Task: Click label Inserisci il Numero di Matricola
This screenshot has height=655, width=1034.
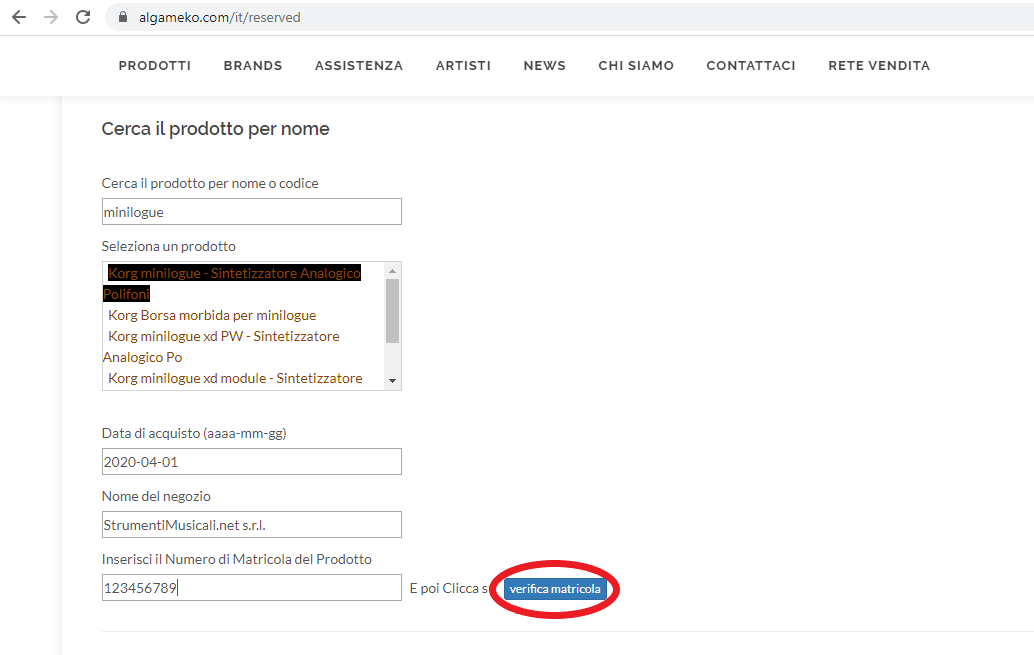Action: point(237,559)
